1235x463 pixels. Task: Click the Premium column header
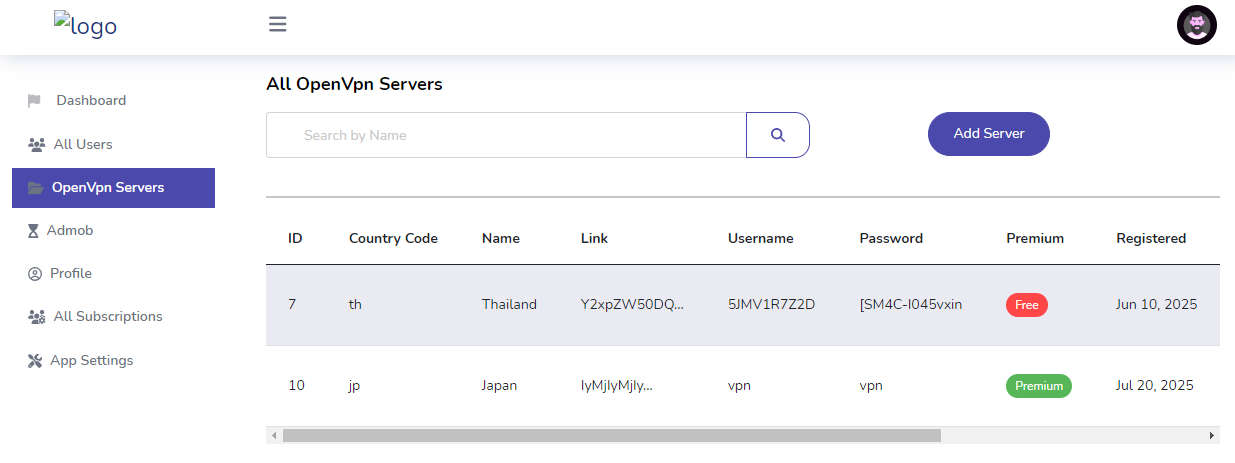point(1035,239)
